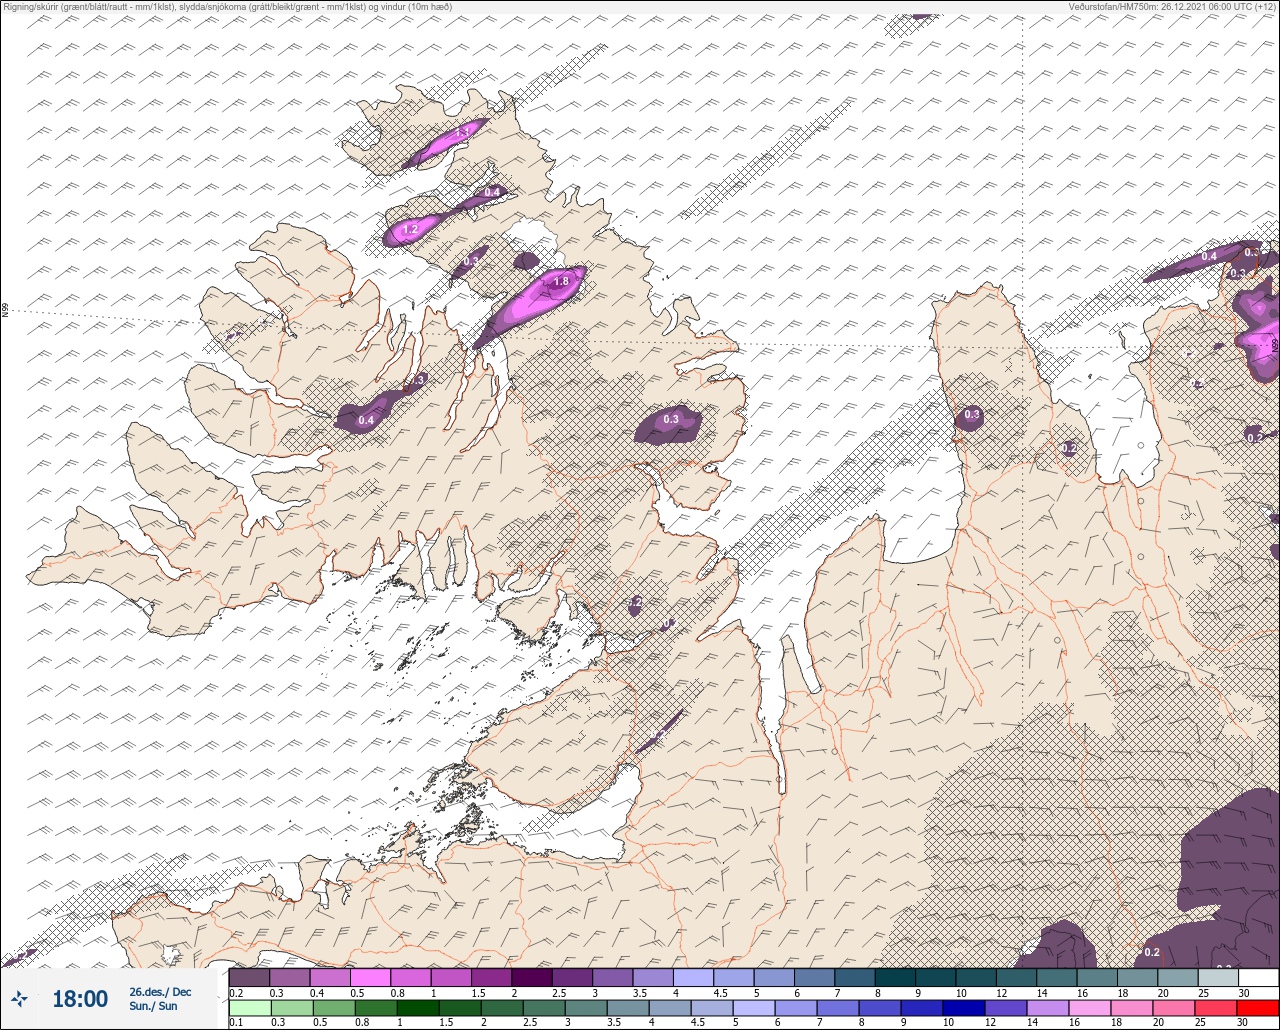Click the darkest purple swatch in upper legend
1280x1030 pixels.
coord(531,977)
